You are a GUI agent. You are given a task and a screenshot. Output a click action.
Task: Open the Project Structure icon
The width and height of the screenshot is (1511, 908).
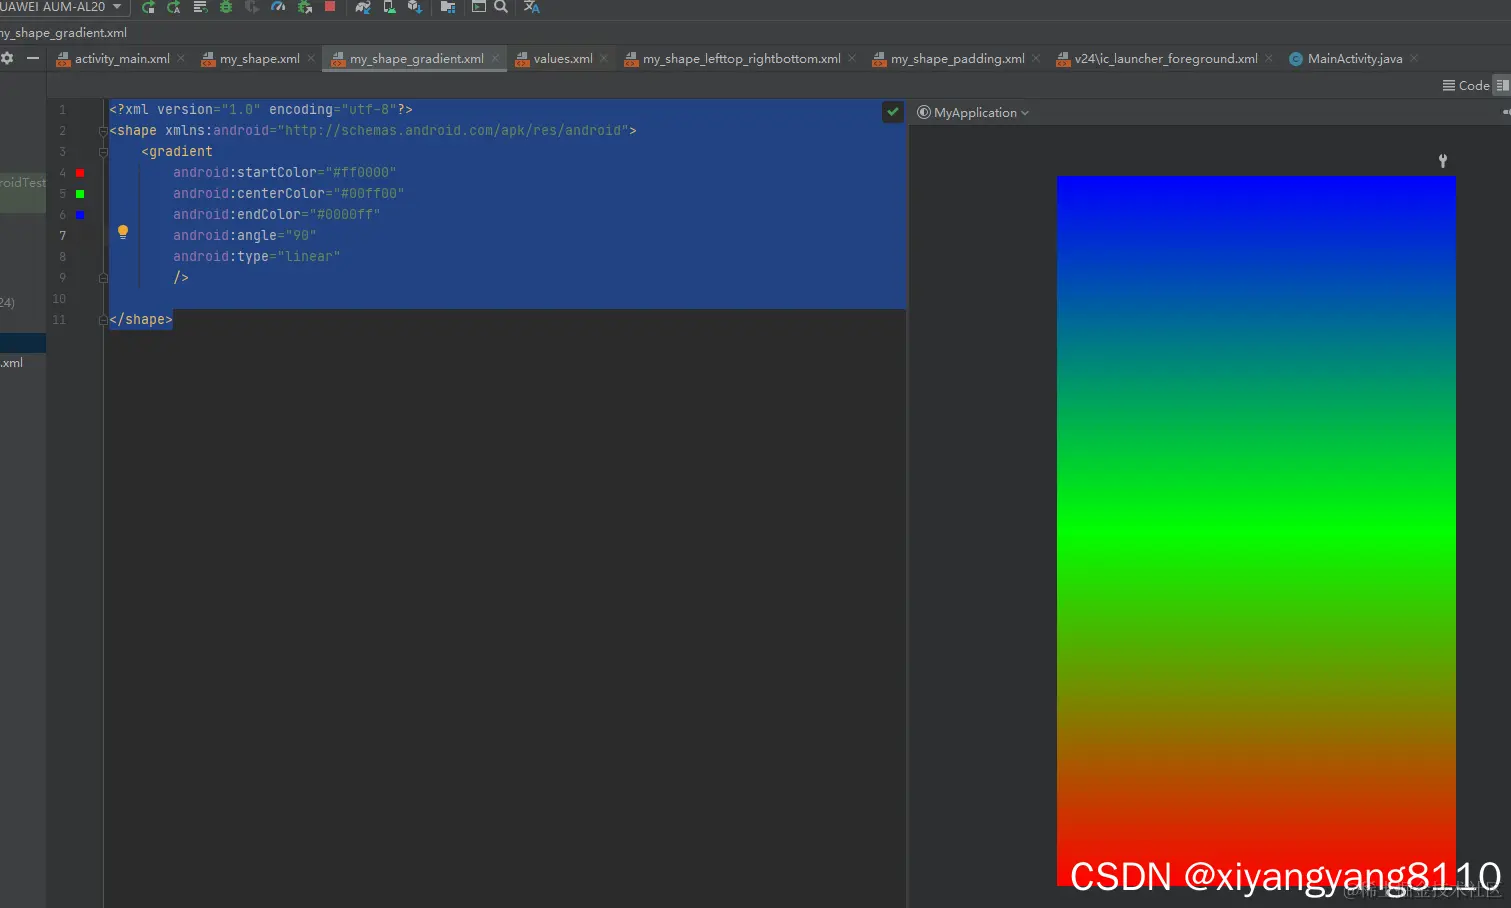[448, 7]
